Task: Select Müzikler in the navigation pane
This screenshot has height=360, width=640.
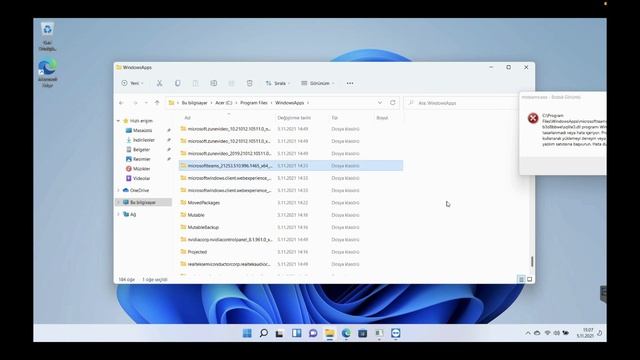Action: coord(142,169)
